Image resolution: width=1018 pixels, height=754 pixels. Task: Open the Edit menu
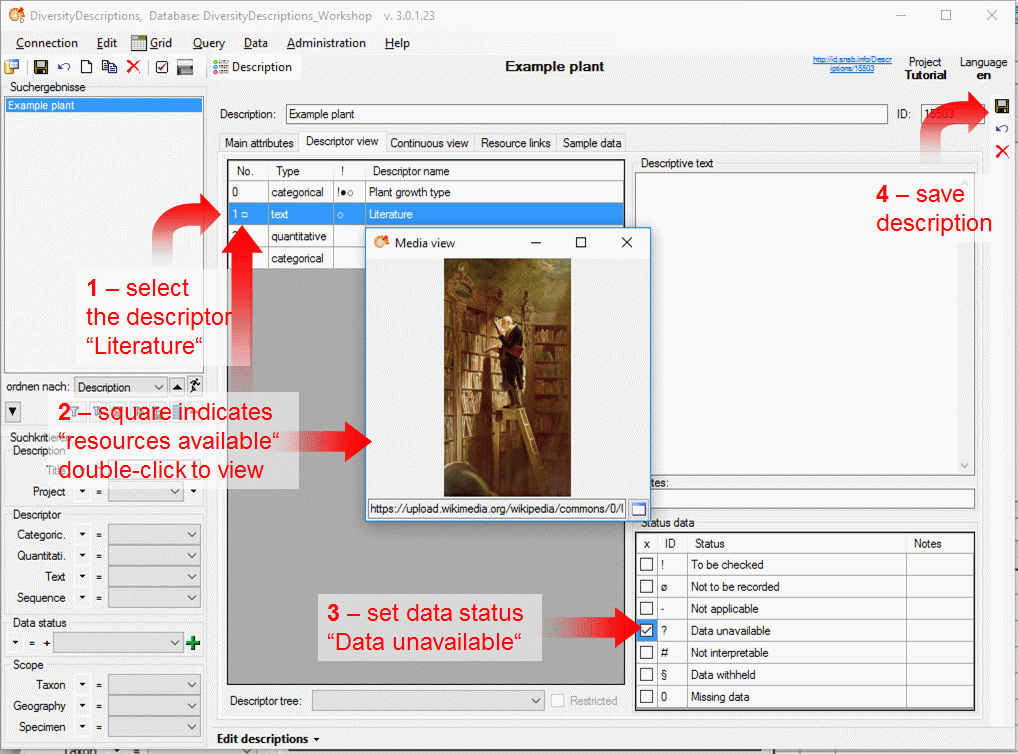[106, 43]
